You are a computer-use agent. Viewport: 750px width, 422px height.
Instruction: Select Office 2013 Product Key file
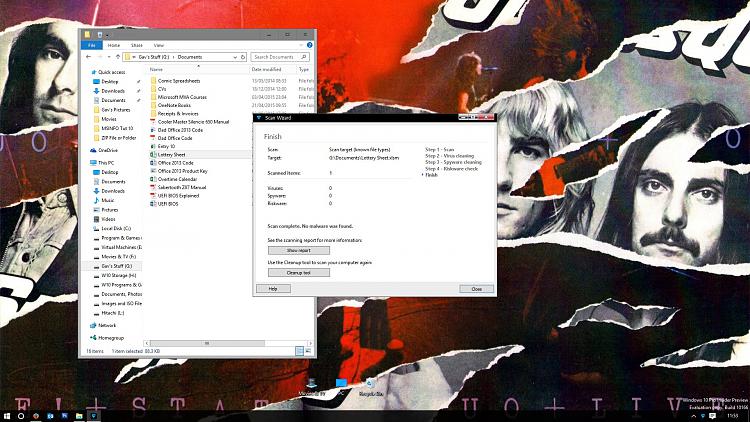click(183, 171)
